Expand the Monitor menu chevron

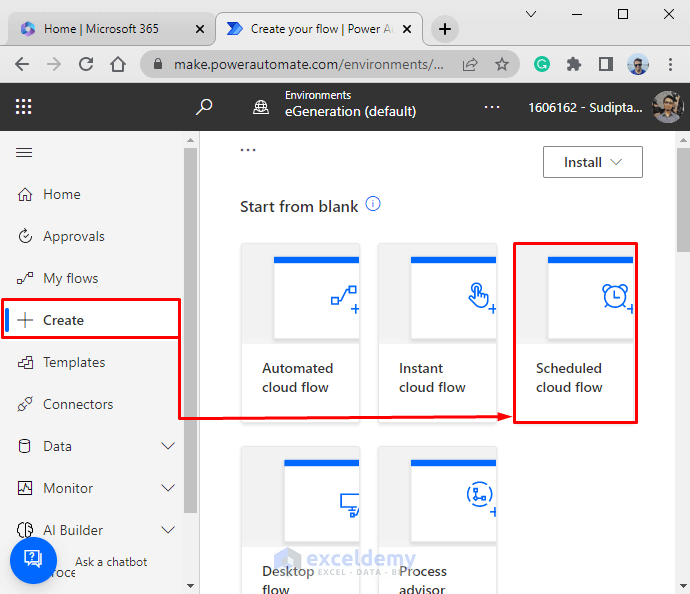tap(168, 488)
